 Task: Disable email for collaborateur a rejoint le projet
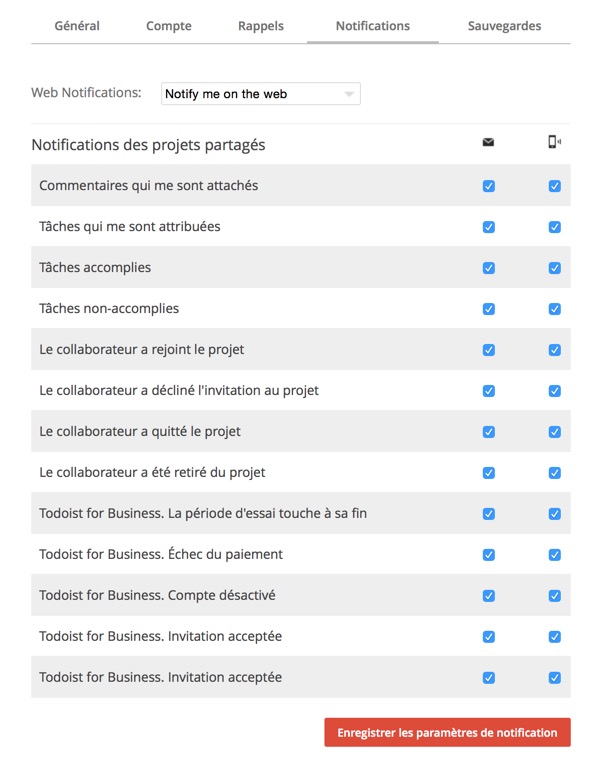[489, 350]
